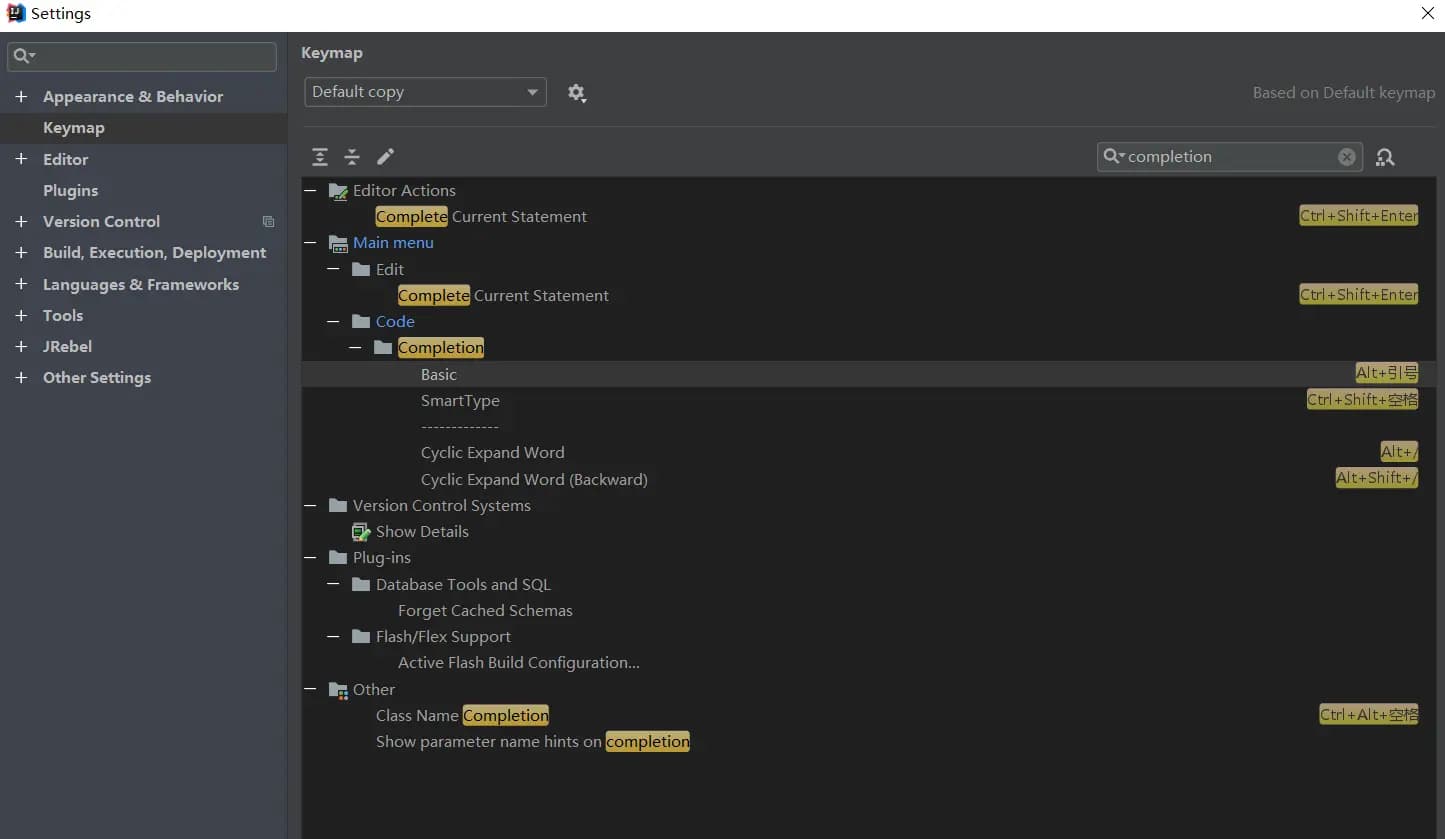Click Find Actions by Shortcut icon
Viewport: 1445px width, 839px height.
coord(1385,157)
